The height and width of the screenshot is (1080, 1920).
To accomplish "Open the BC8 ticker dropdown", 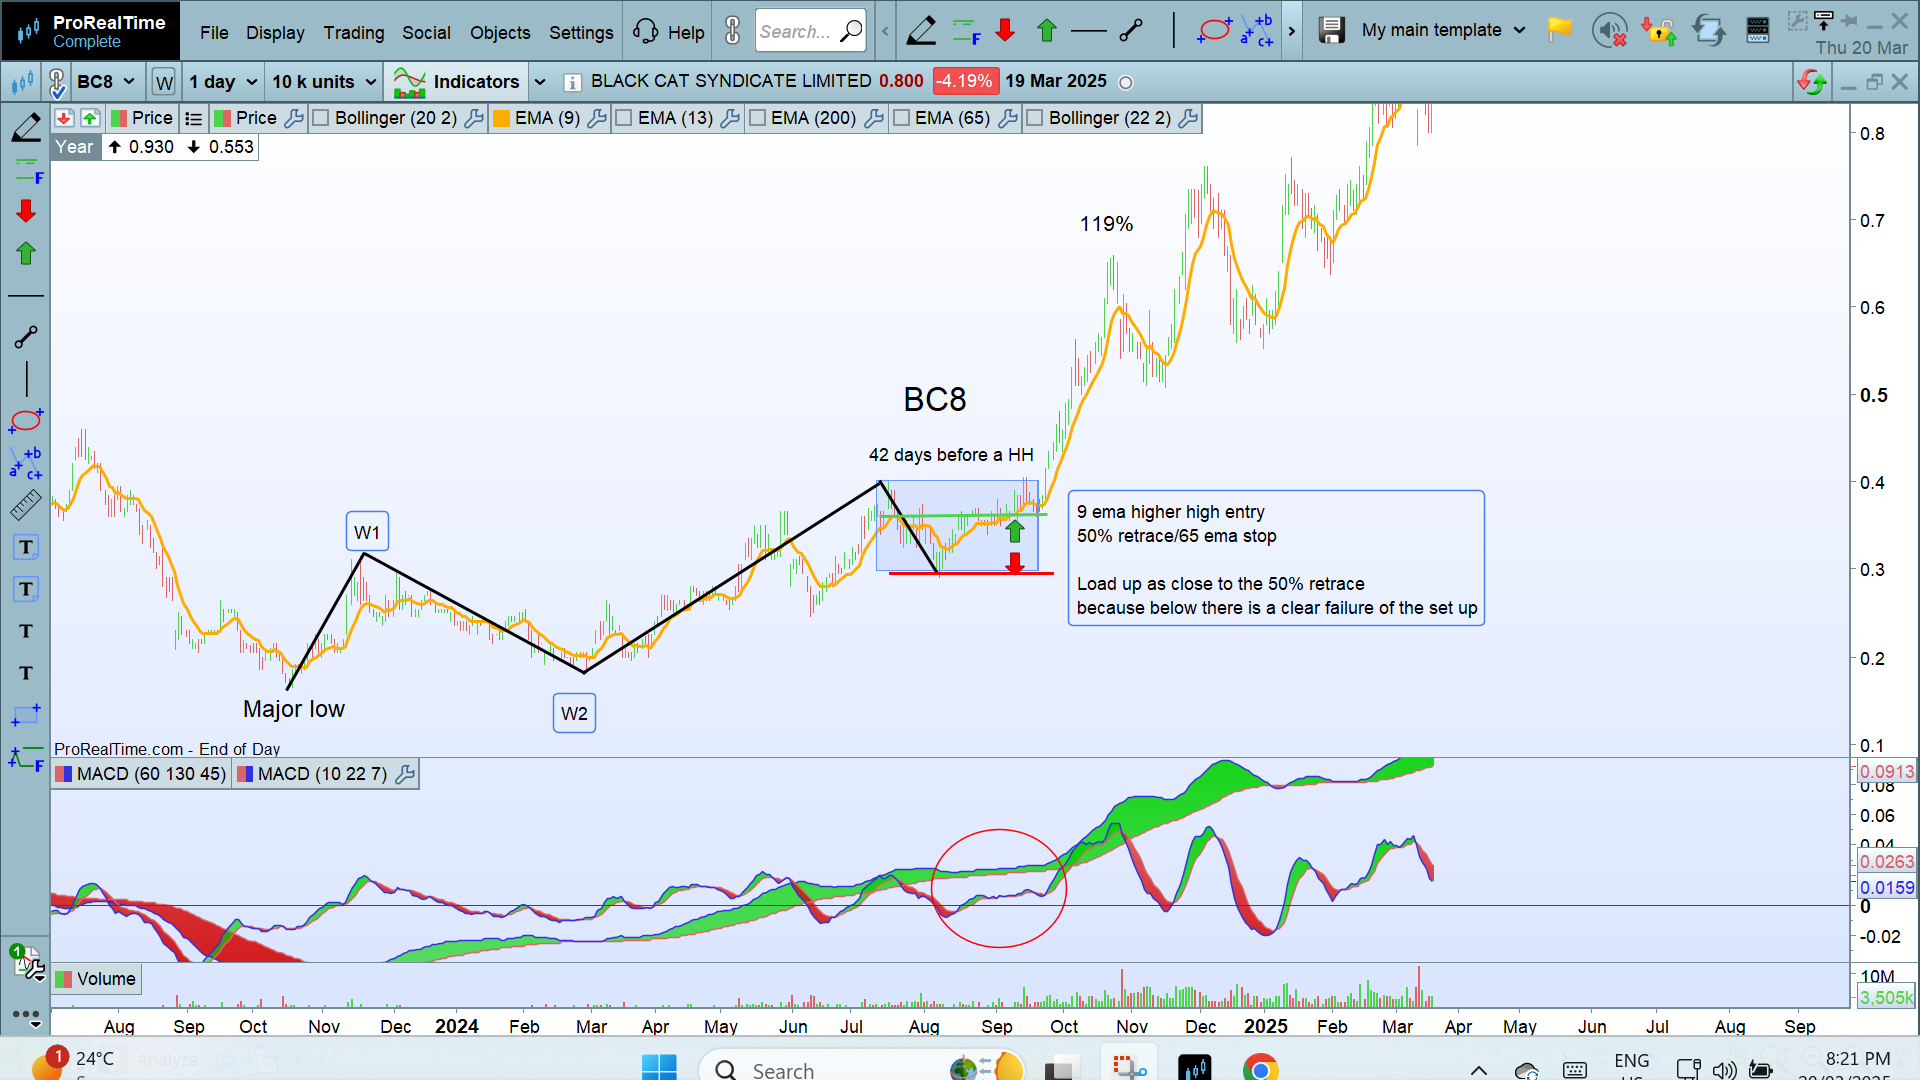I will [106, 82].
